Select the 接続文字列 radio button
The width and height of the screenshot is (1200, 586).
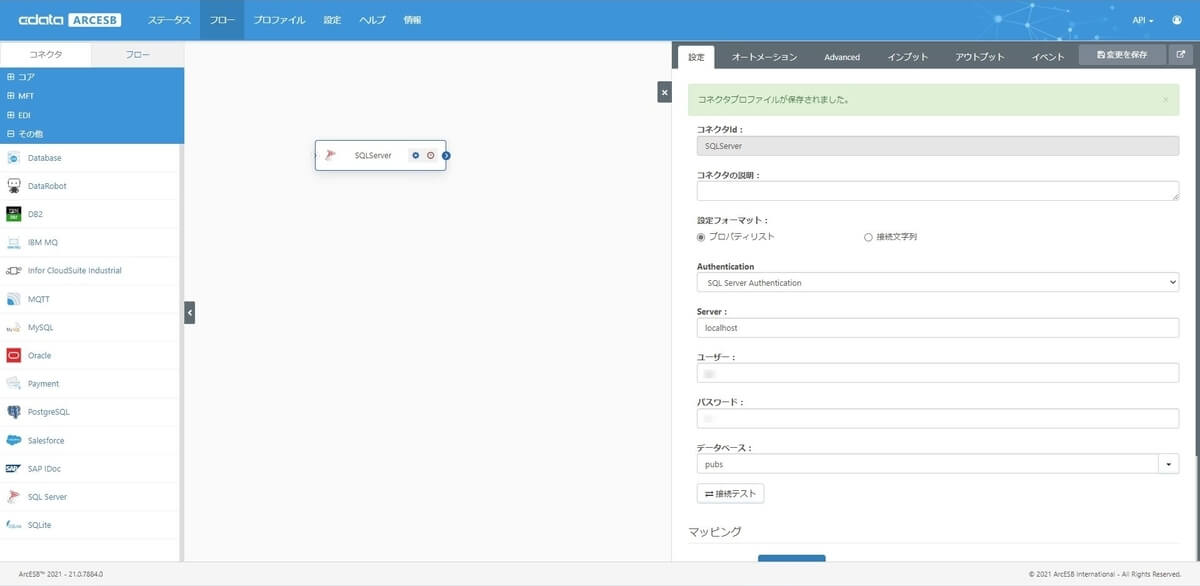(868, 237)
